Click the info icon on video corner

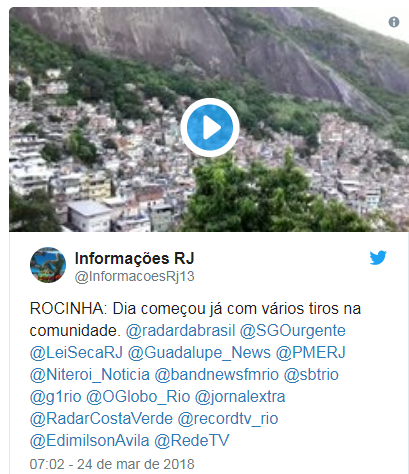[394, 22]
